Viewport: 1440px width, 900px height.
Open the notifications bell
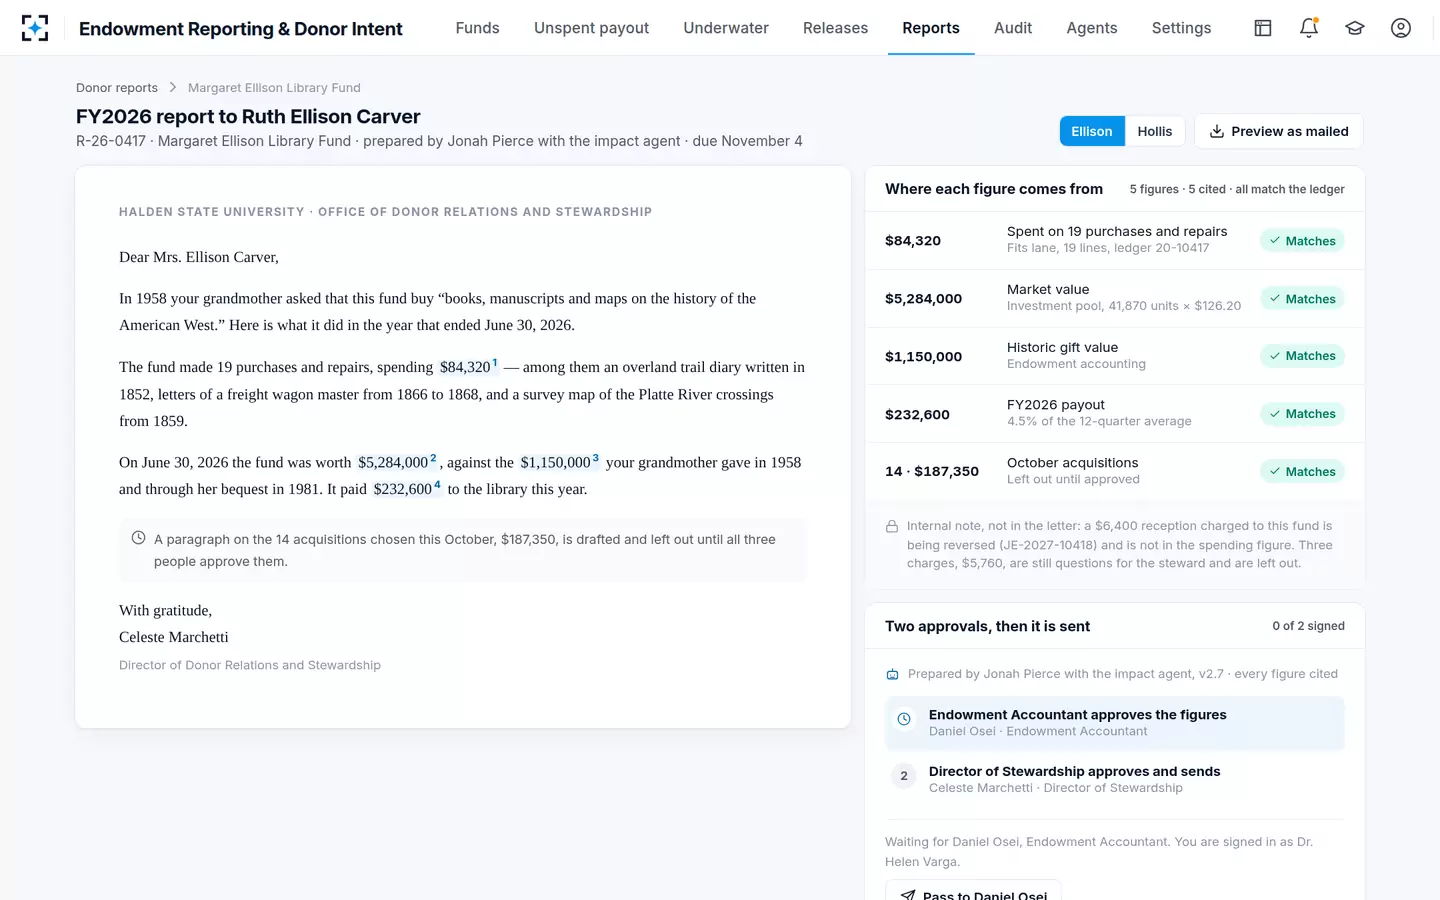click(x=1309, y=28)
